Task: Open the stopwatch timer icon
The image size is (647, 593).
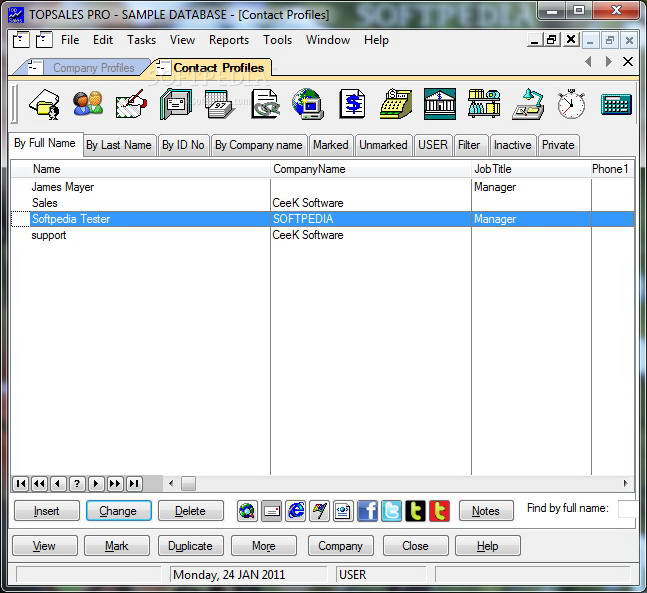Action: click(571, 104)
